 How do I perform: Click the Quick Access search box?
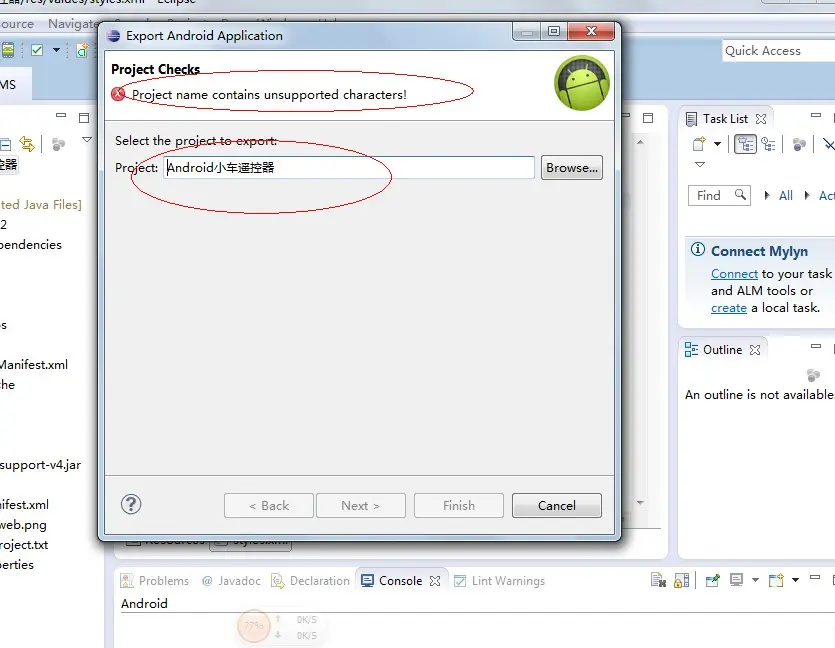(779, 51)
